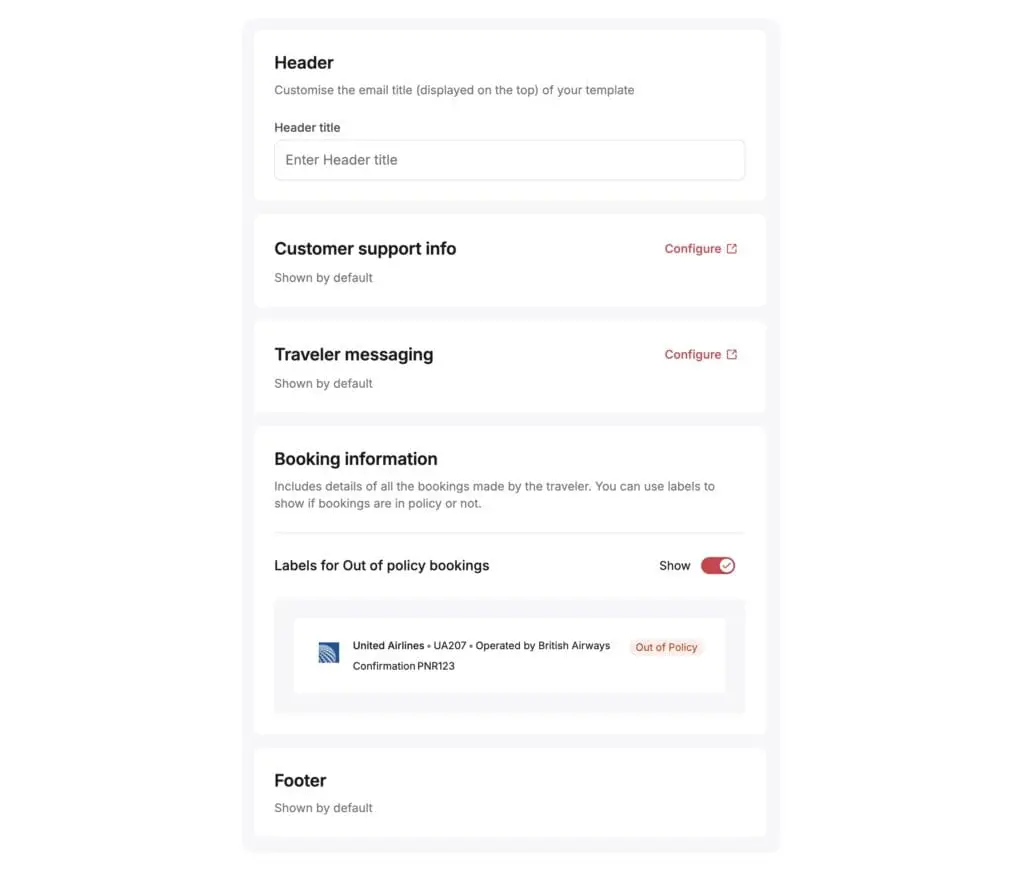
Task: Select the Footer section title
Action: coord(300,780)
